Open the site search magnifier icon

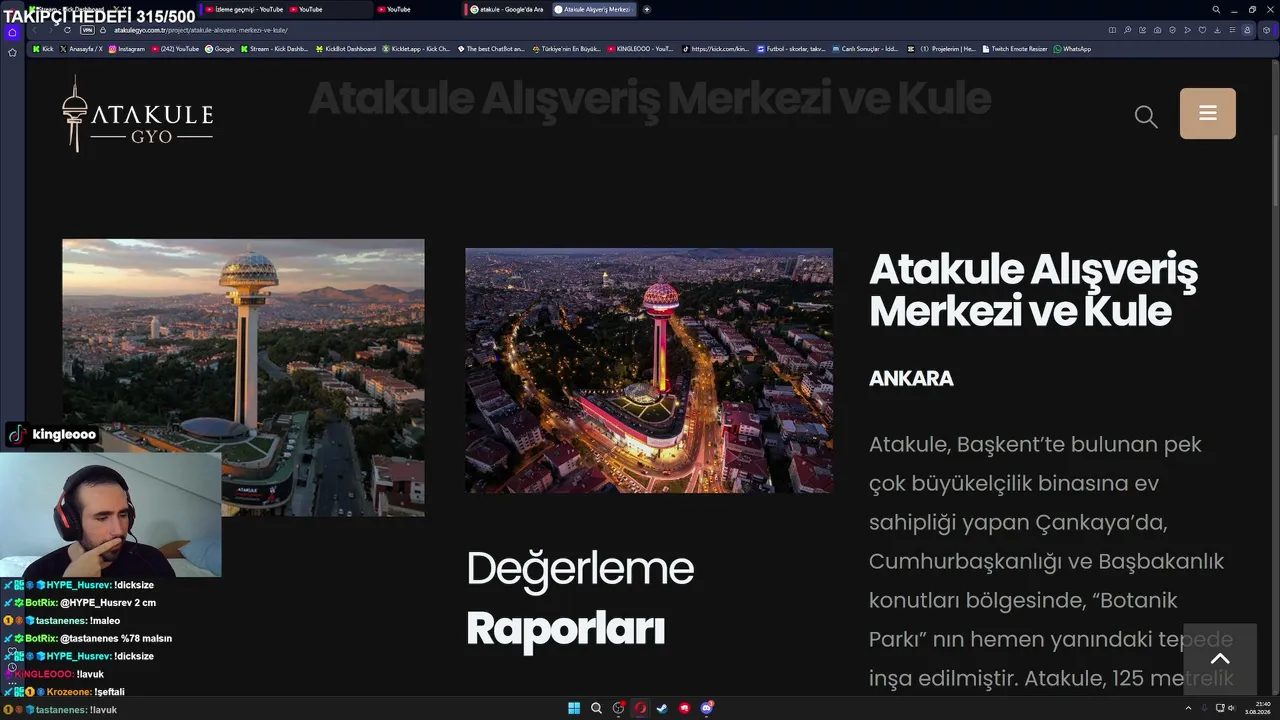[x=1146, y=117]
